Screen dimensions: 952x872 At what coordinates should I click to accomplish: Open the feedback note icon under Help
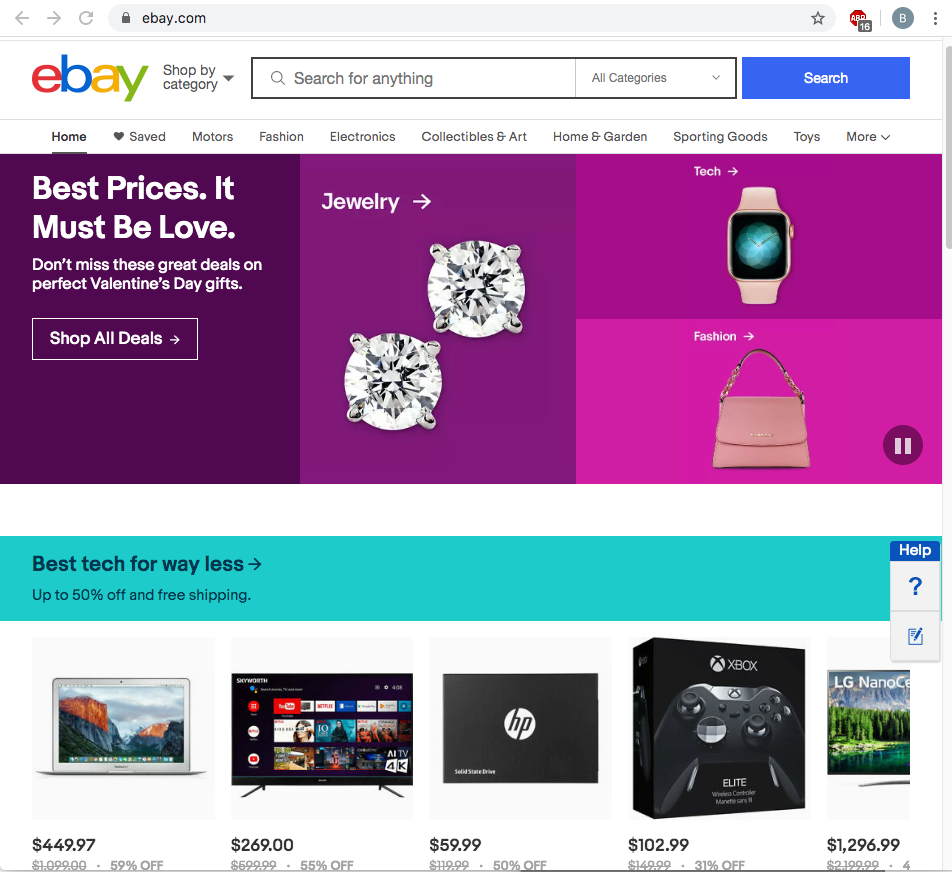pyautogui.click(x=914, y=636)
